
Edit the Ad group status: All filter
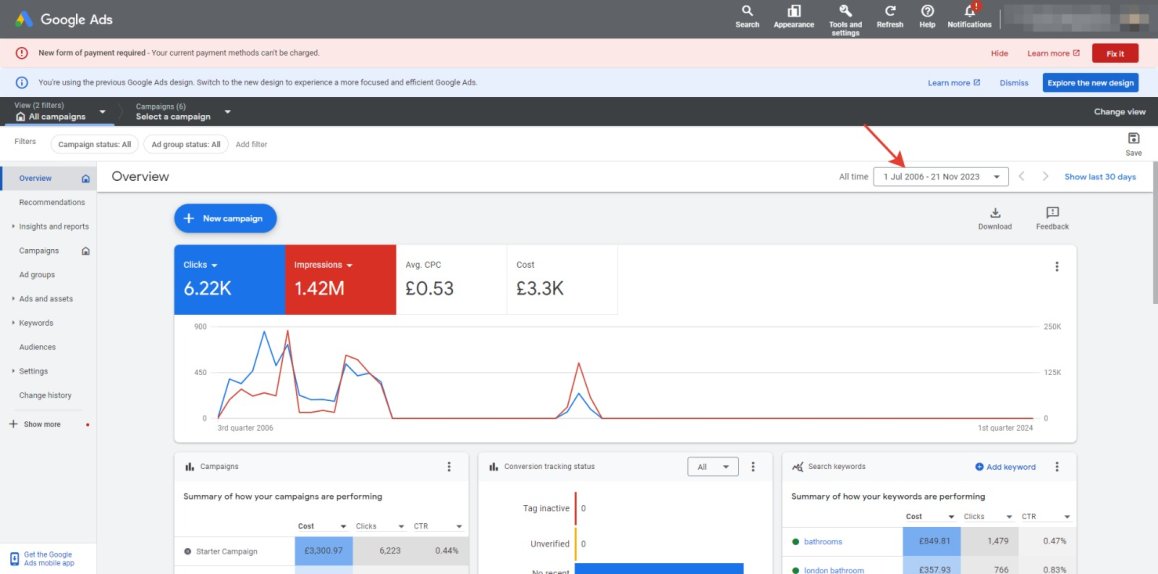pos(185,145)
